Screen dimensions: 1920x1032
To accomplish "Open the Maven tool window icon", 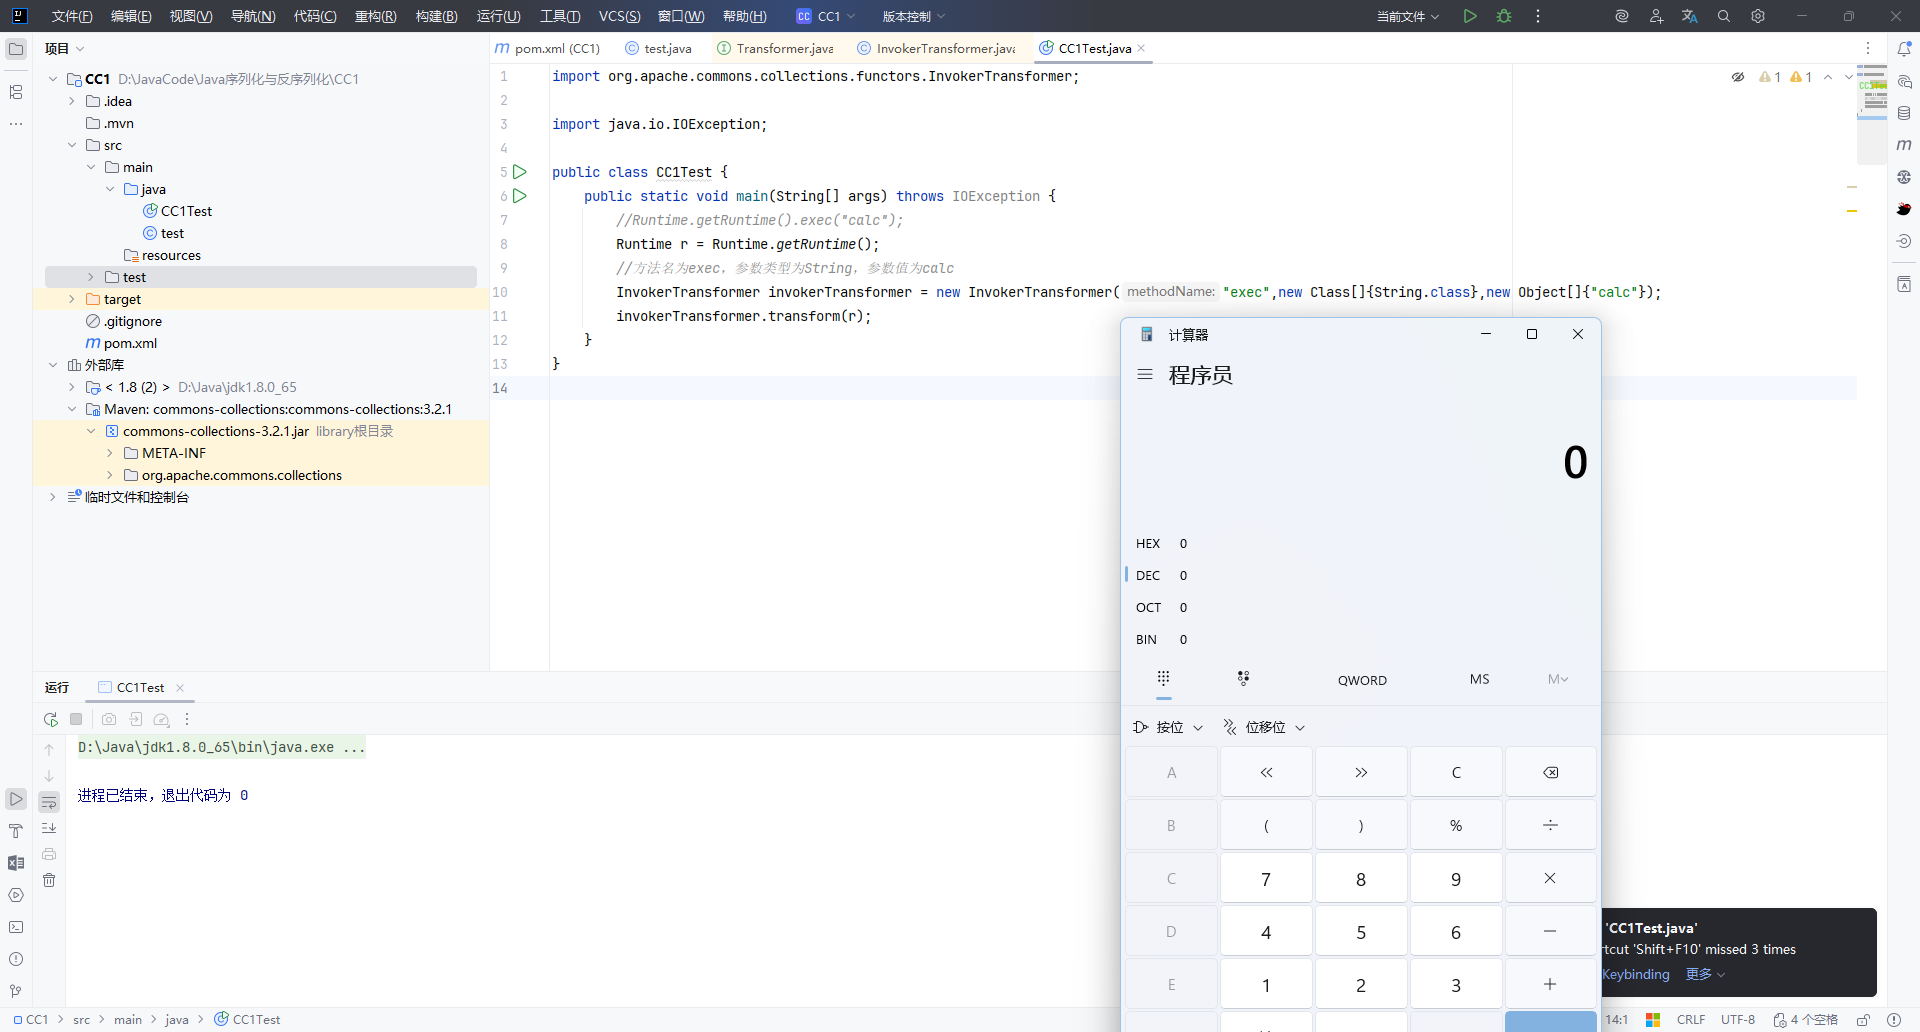I will click(1904, 145).
